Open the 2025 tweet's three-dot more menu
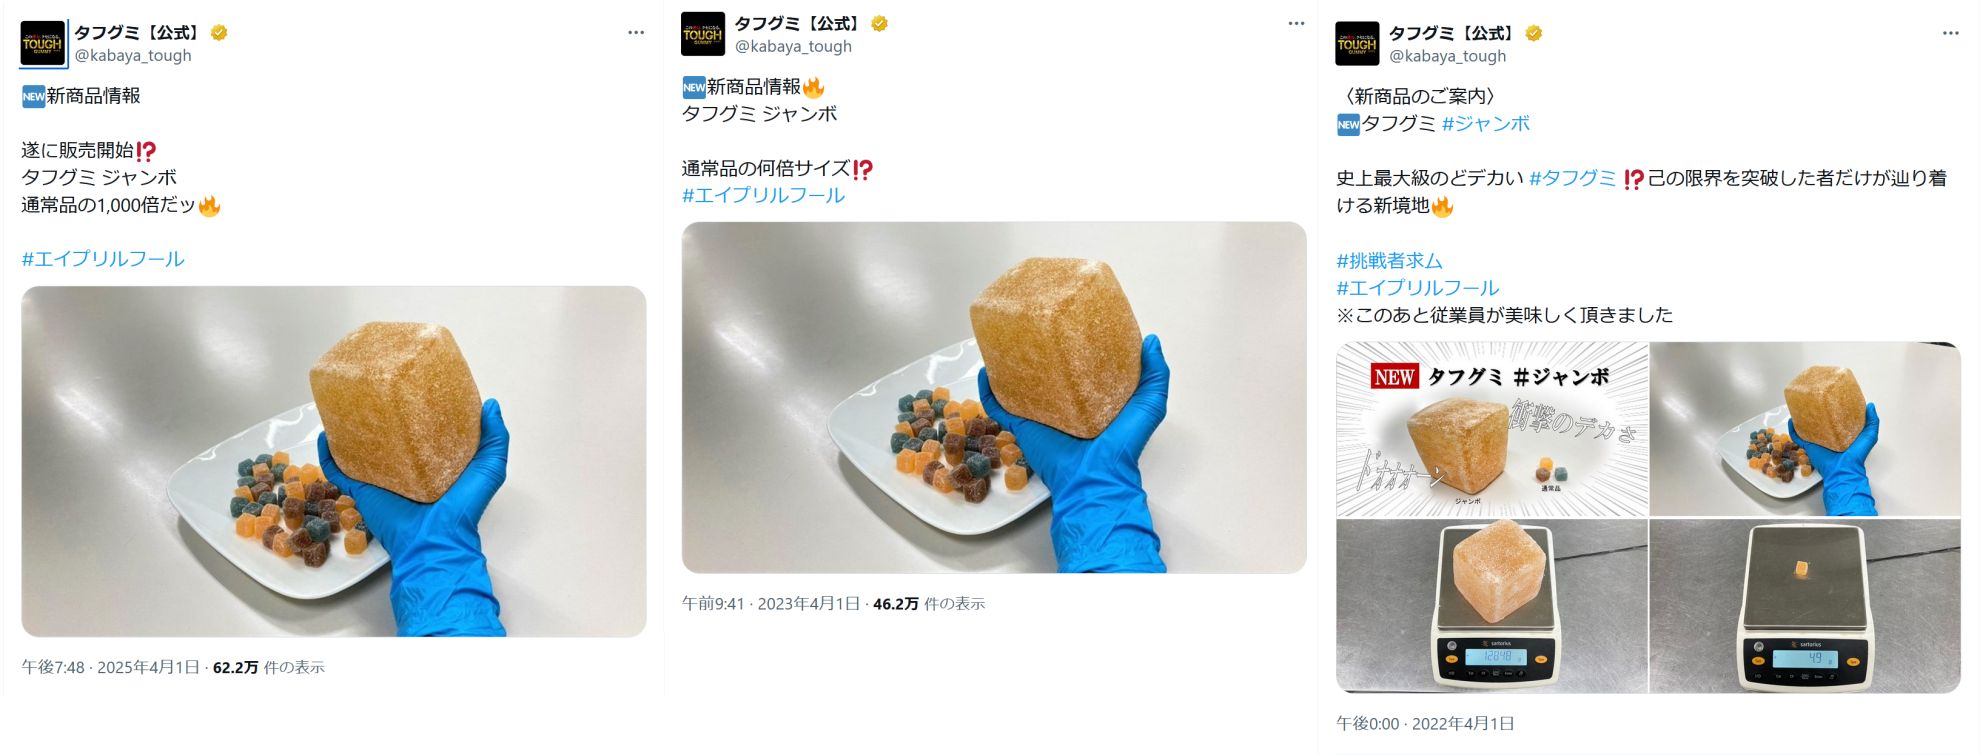Screen dimensions: 1980x755 pos(636,33)
